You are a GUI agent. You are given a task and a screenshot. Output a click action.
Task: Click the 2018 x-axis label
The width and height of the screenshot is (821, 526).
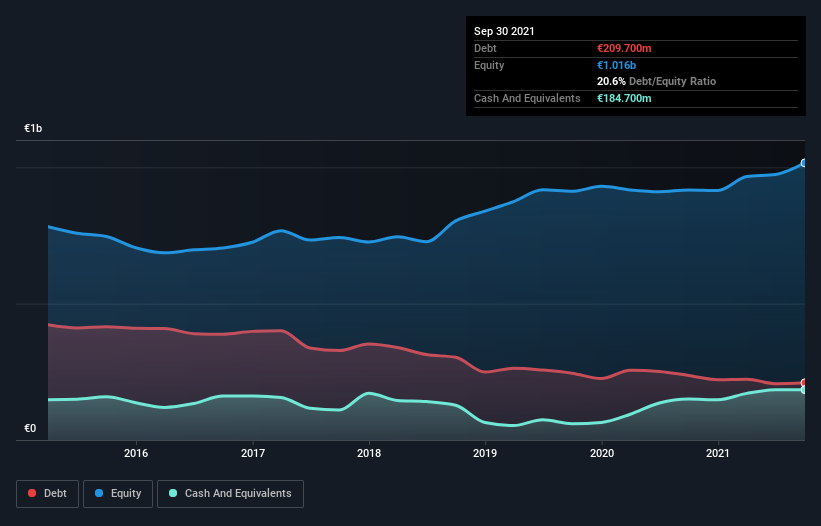coord(369,453)
